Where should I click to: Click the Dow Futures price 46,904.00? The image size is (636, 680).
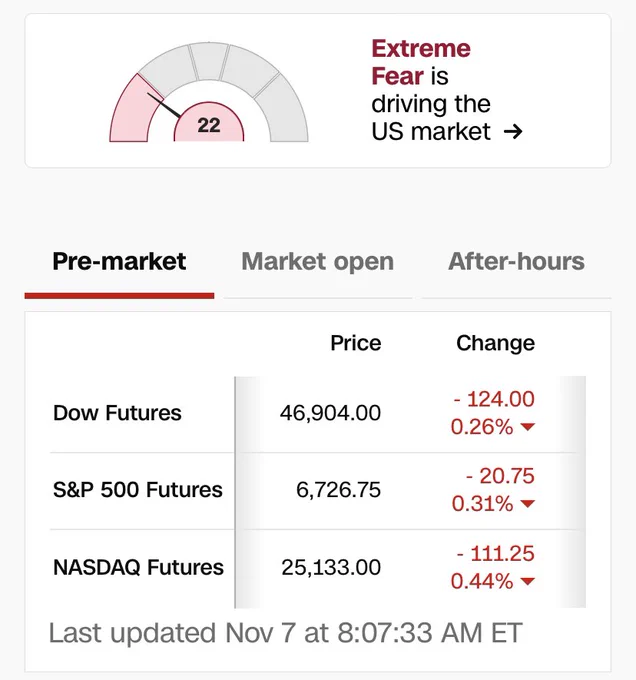330,413
